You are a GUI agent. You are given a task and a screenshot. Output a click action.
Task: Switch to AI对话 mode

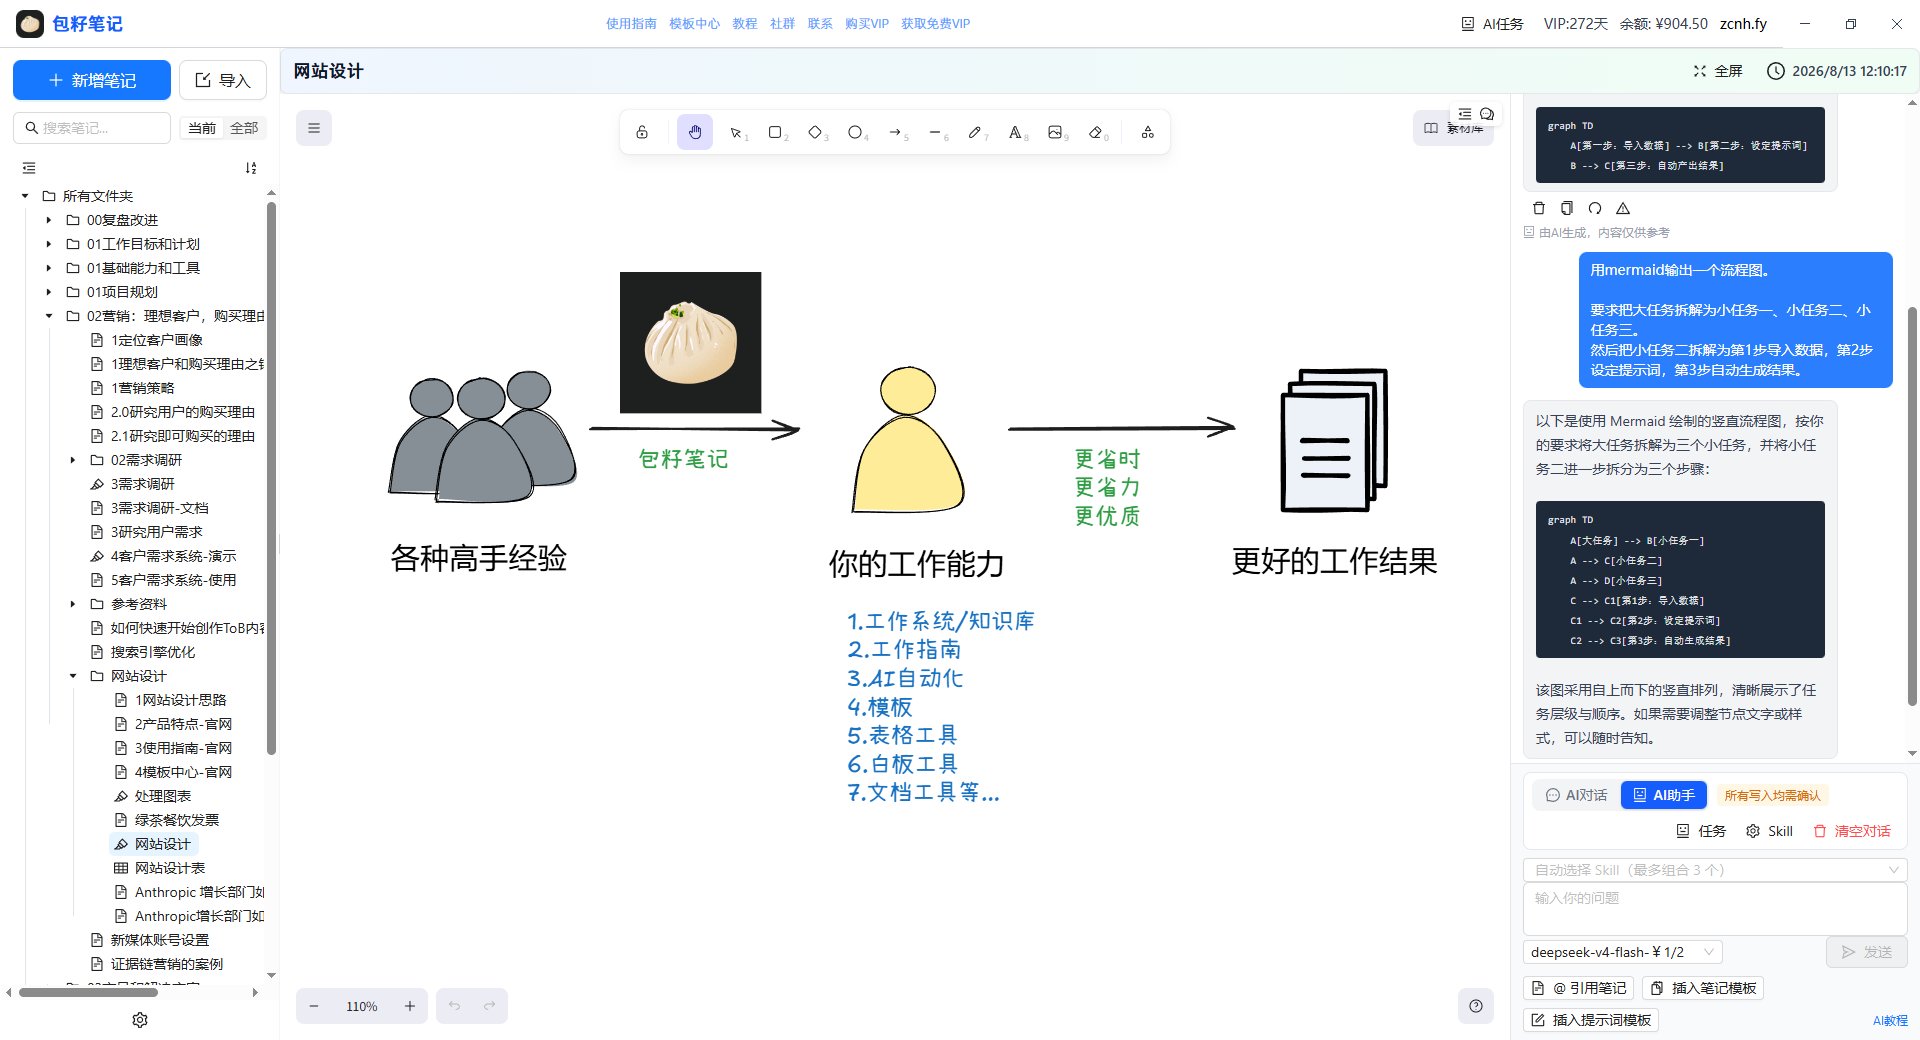[x=1576, y=795]
